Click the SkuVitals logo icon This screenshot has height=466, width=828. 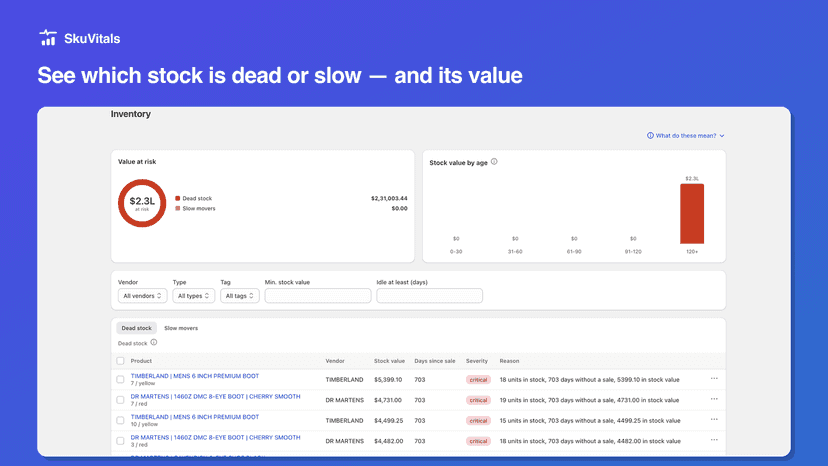pos(48,38)
